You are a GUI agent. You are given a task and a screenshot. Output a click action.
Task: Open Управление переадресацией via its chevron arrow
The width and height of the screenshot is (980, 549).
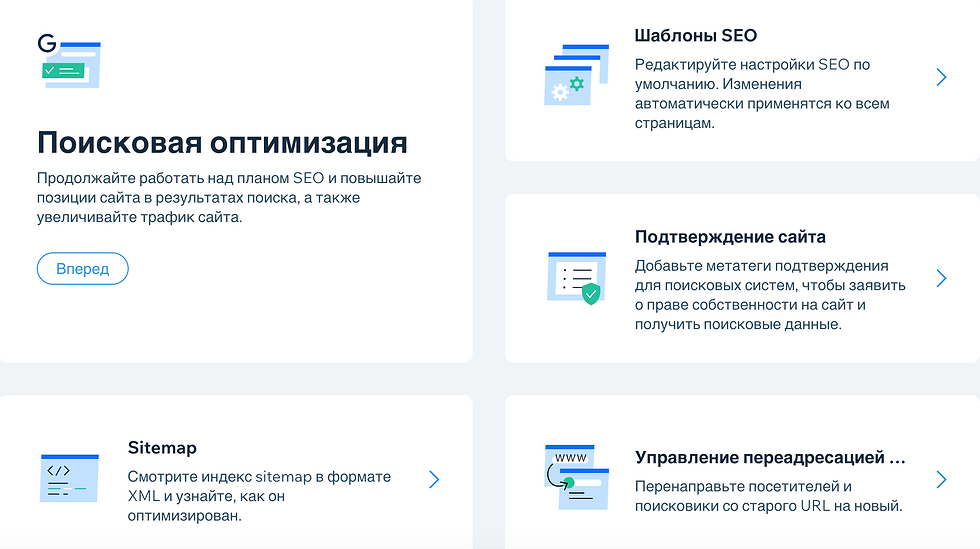941,479
